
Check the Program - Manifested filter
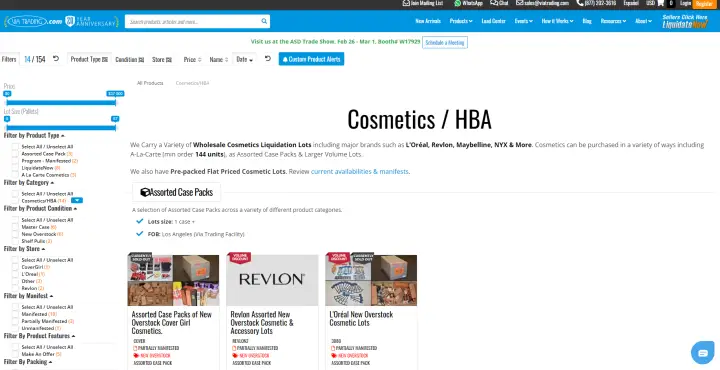(x=16, y=161)
